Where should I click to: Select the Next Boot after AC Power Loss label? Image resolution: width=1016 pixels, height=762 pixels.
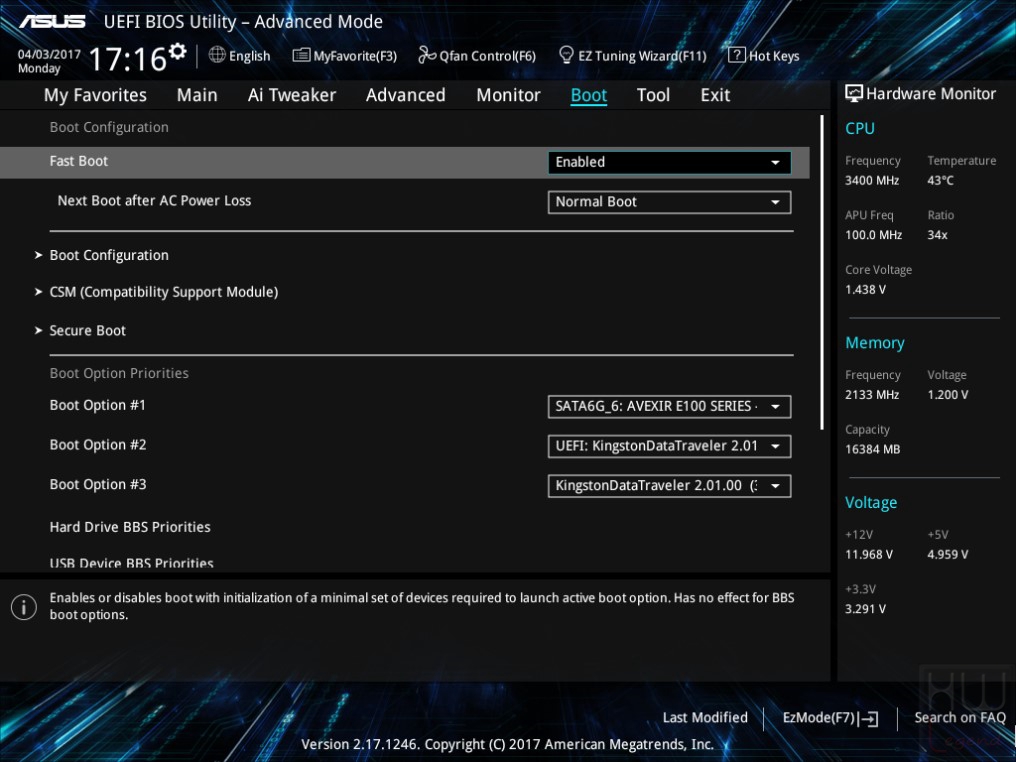pyautogui.click(x=154, y=201)
